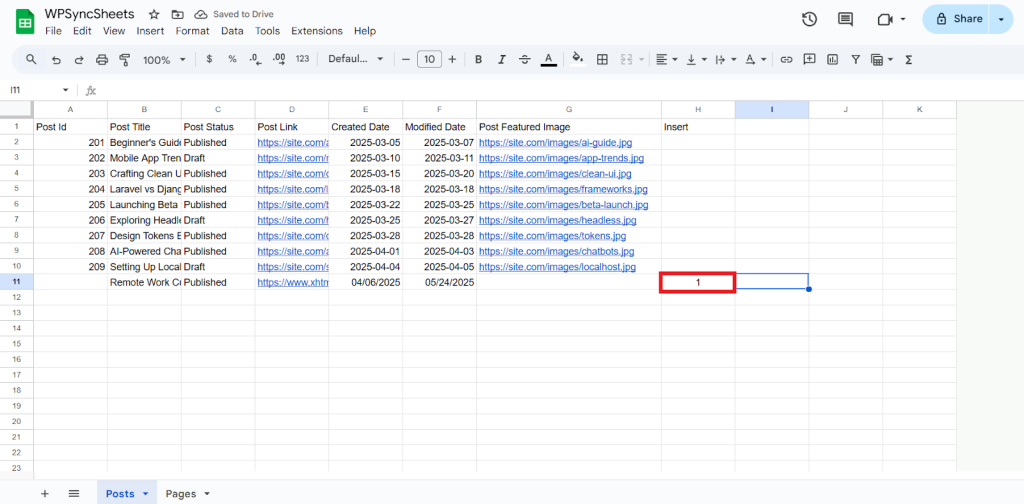Format as currency with dollar icon
The image size is (1024, 504).
[x=209, y=59]
